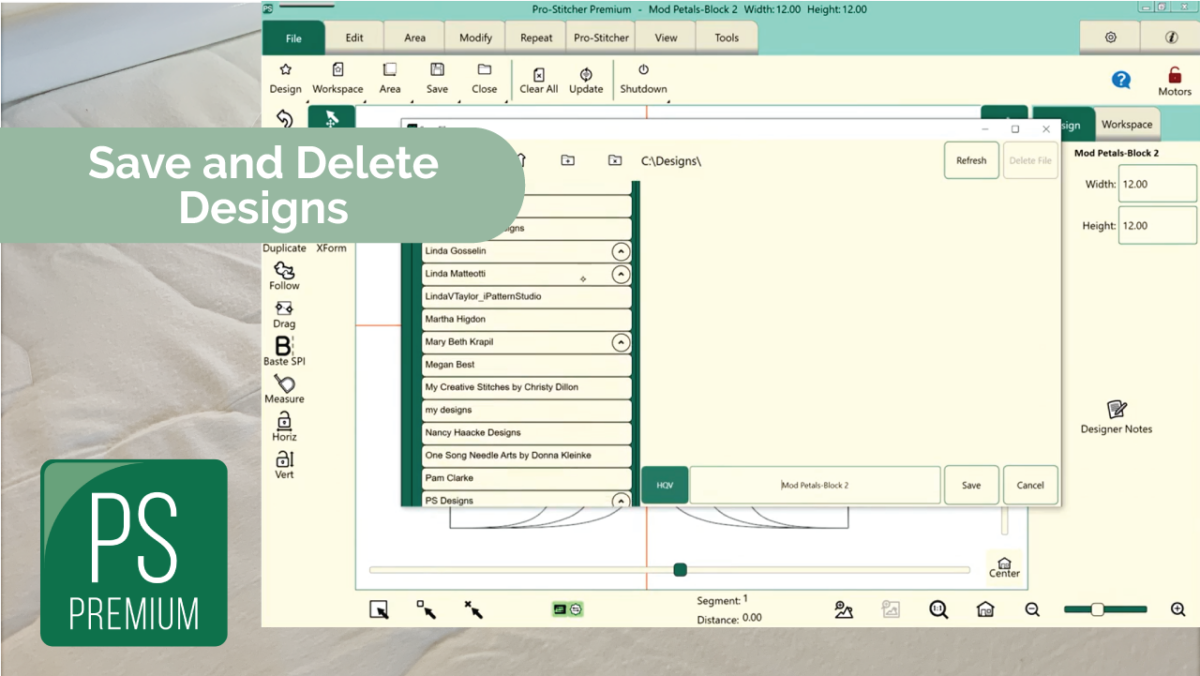Click the Mod Petals-Block 2 filename field
1200x676 pixels.
815,484
